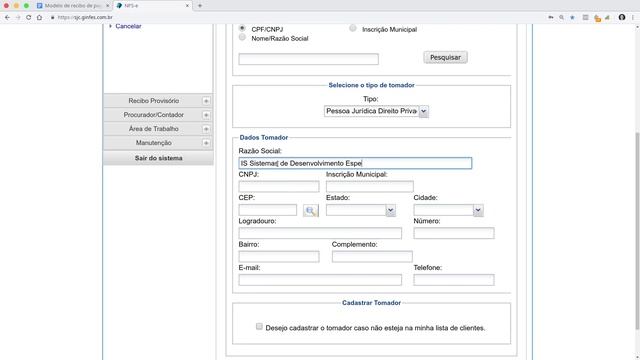Screen dimensions: 640x360
Task: Click the CNPJ input field
Action: point(279,187)
